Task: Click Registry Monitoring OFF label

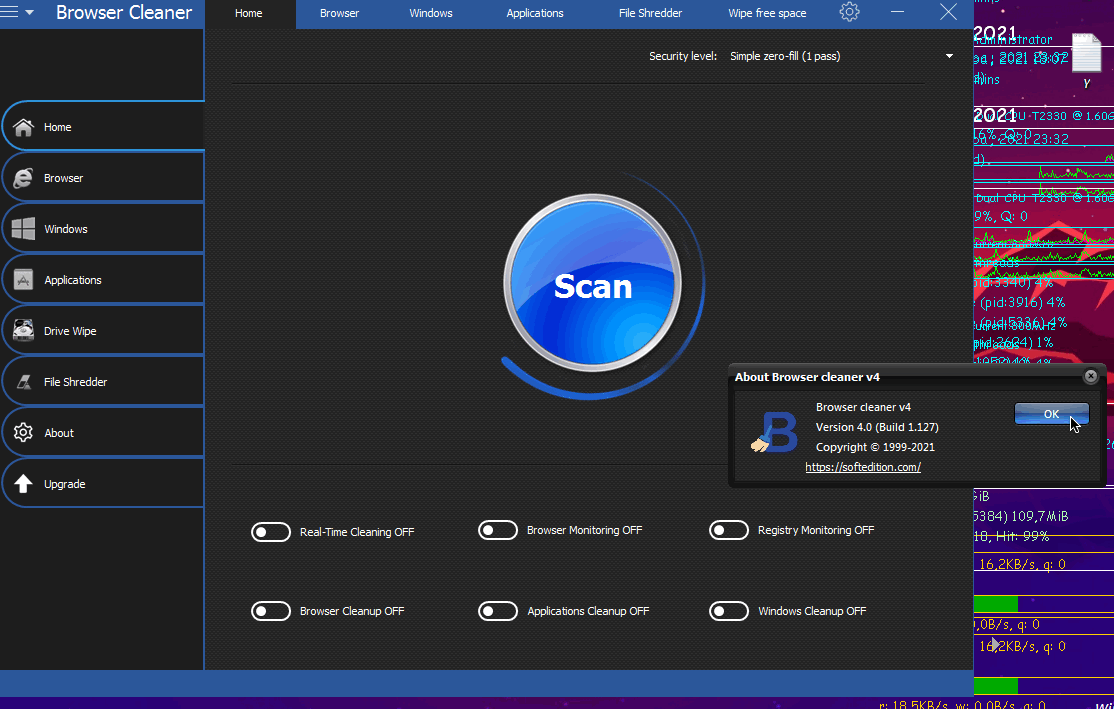Action: coord(816,530)
